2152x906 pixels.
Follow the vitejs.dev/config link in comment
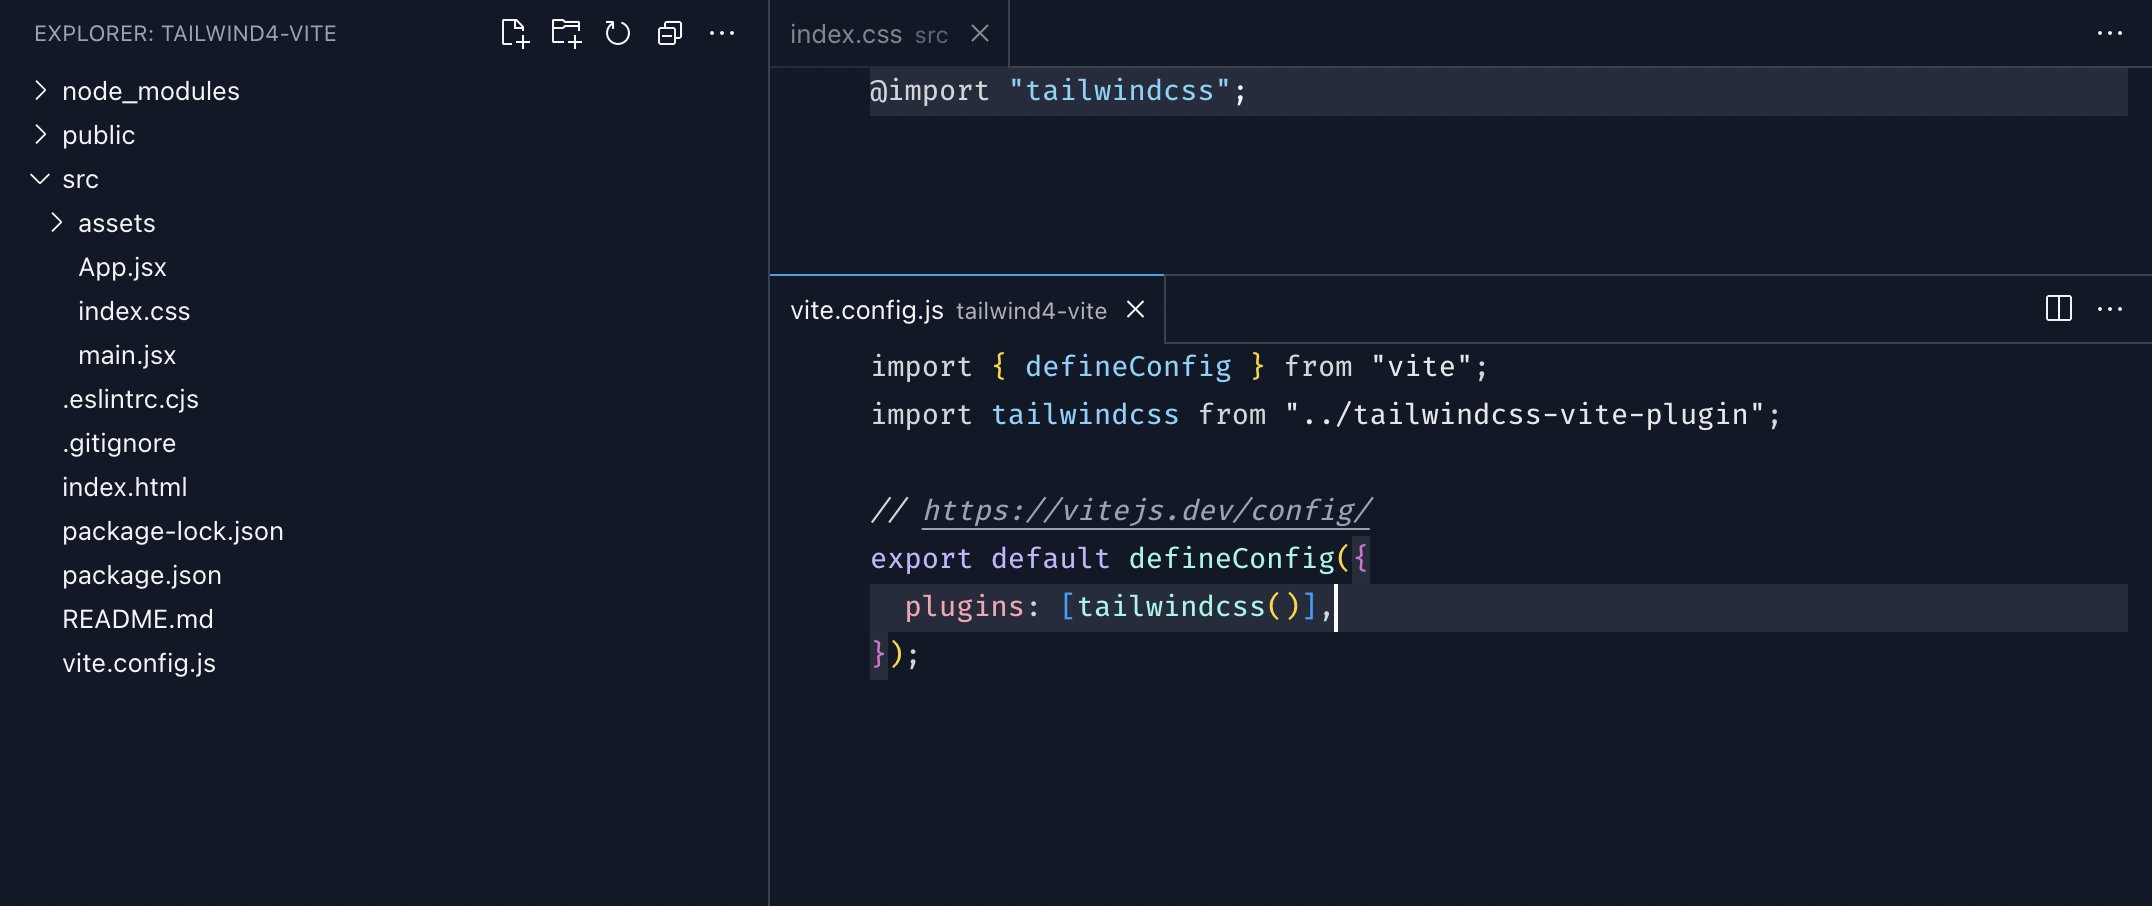pyautogui.click(x=1146, y=510)
